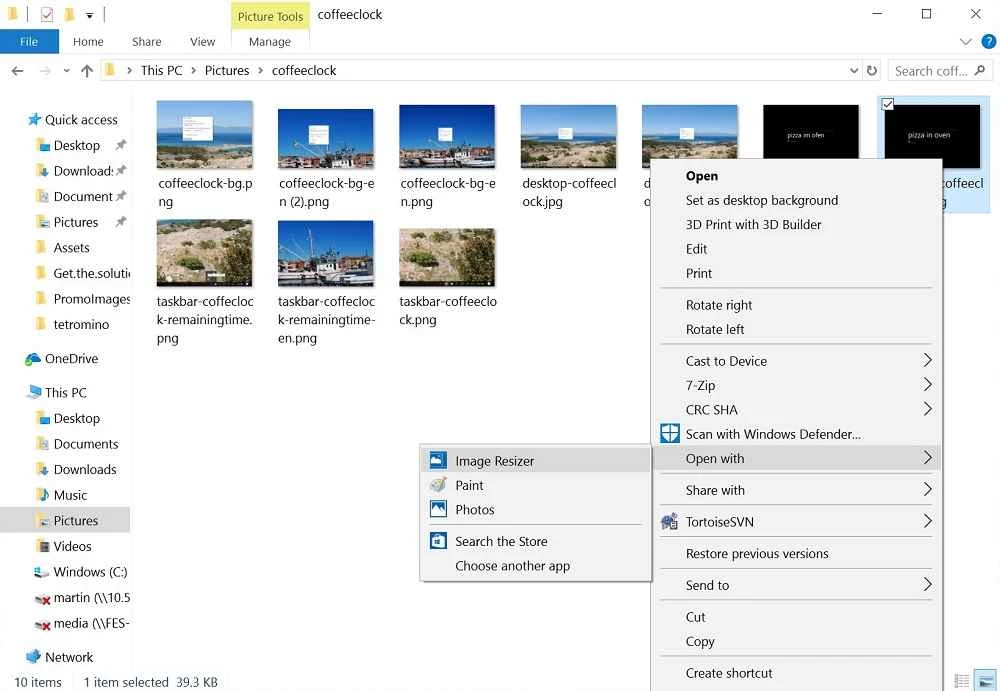This screenshot has width=1000, height=691.
Task: Click the Pictures breadcrumb in address bar
Action: pyautogui.click(x=227, y=71)
